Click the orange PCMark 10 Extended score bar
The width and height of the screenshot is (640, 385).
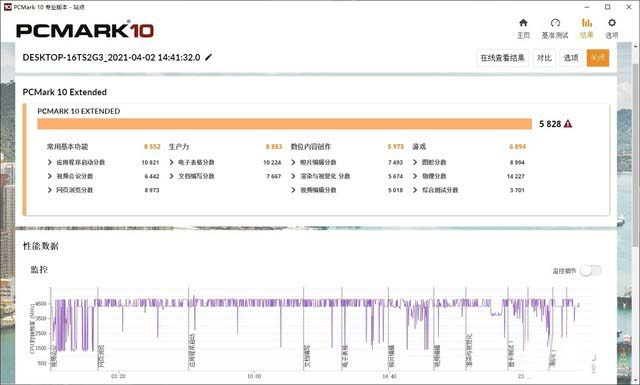(x=284, y=124)
